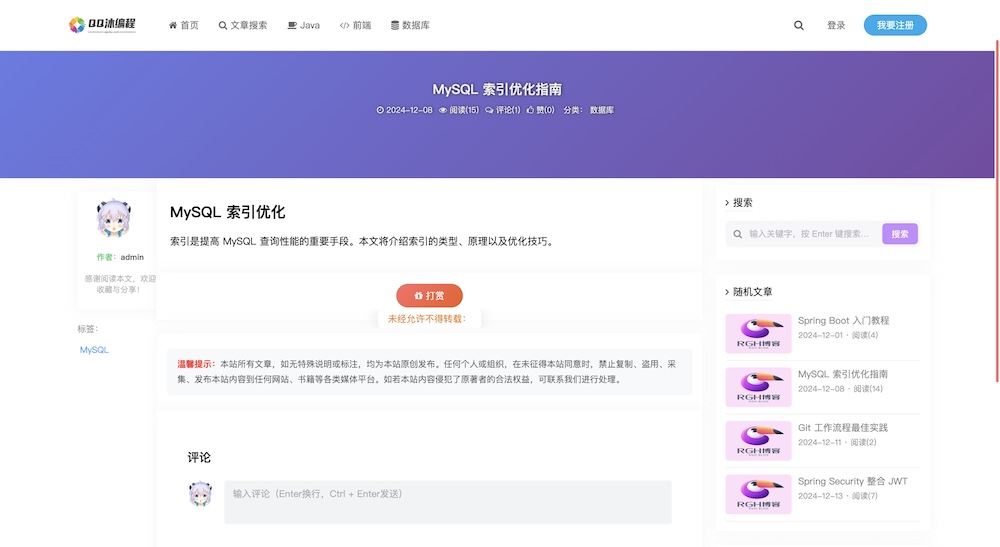Open the MySQL tag link

coord(94,350)
